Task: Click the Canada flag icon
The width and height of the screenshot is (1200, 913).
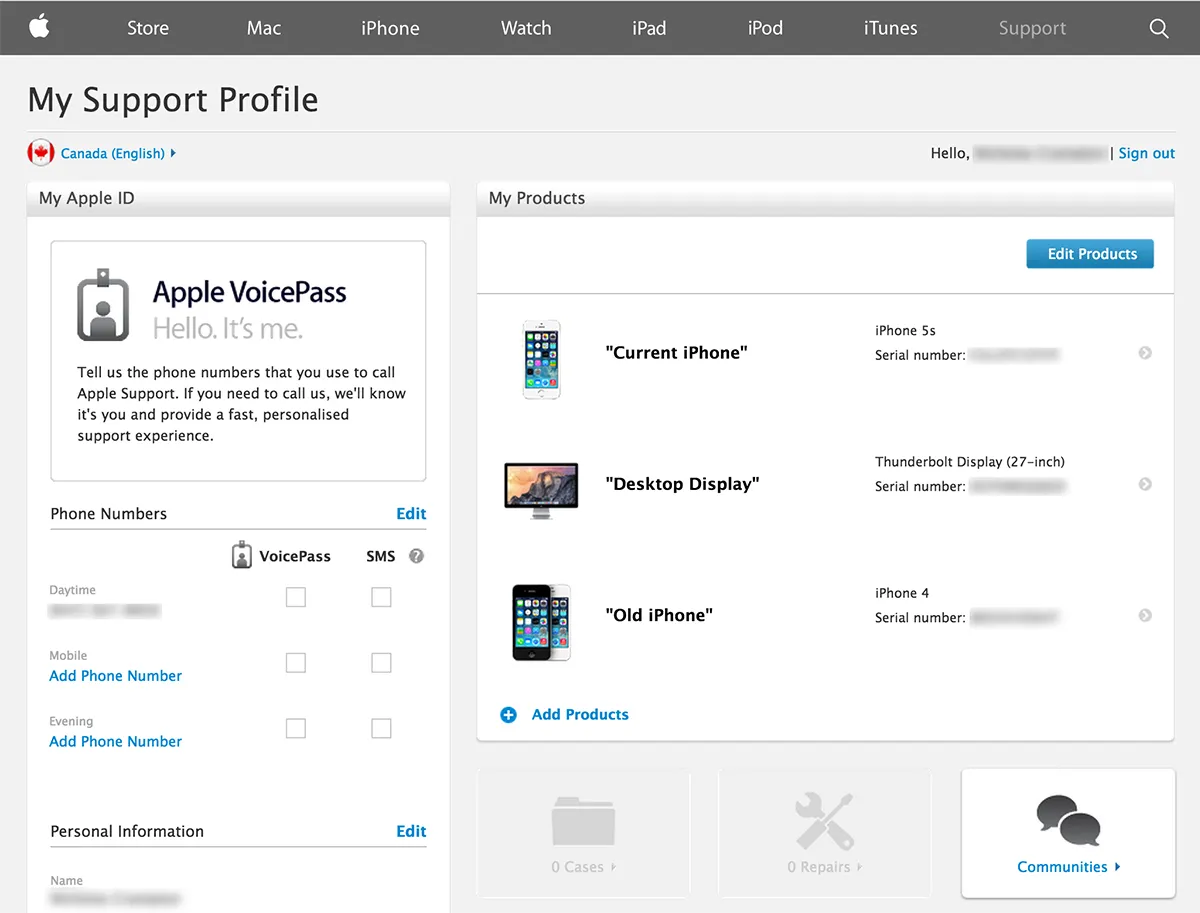Action: point(41,153)
